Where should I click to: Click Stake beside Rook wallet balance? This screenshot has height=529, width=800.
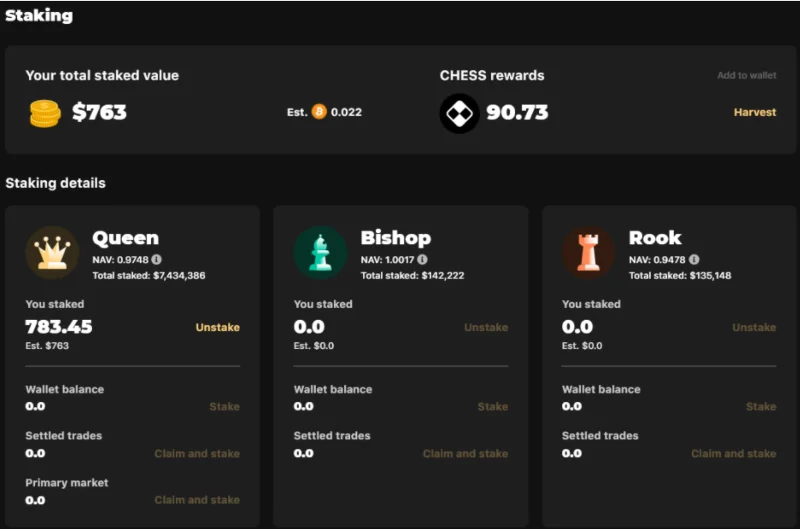coord(761,407)
